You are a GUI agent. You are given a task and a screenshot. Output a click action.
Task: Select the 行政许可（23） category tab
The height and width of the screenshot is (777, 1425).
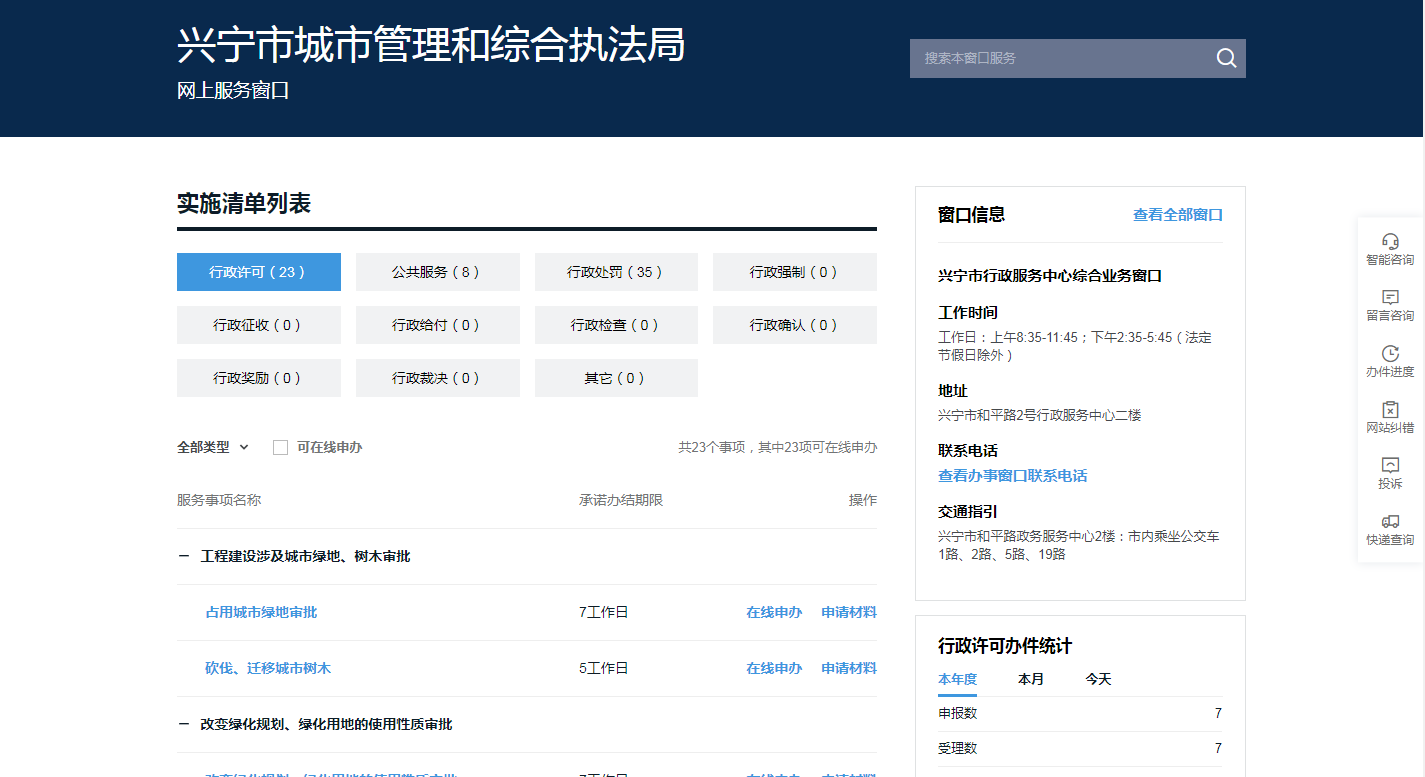coord(259,272)
